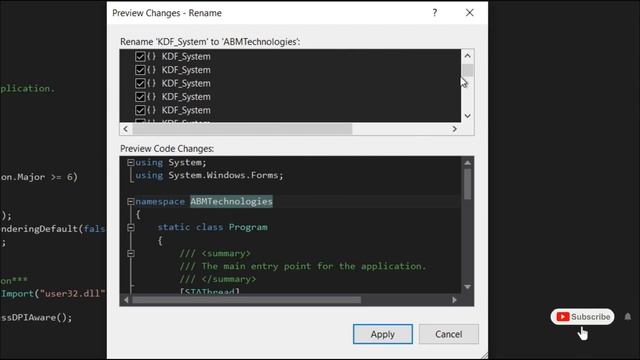The width and height of the screenshot is (640, 360).
Task: Click code preview horizontal scrollbar thumb
Action: 247,300
